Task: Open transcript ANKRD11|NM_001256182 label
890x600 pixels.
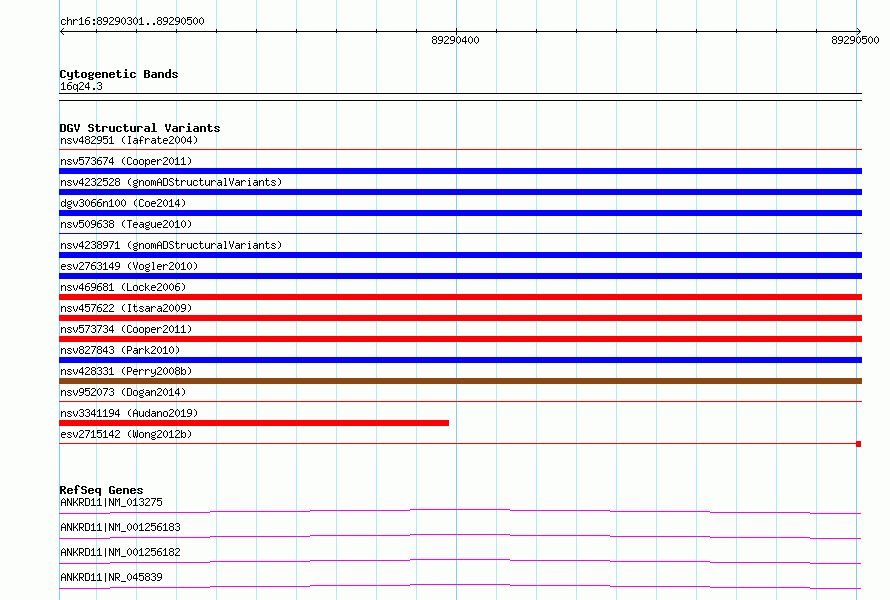Action: click(120, 552)
